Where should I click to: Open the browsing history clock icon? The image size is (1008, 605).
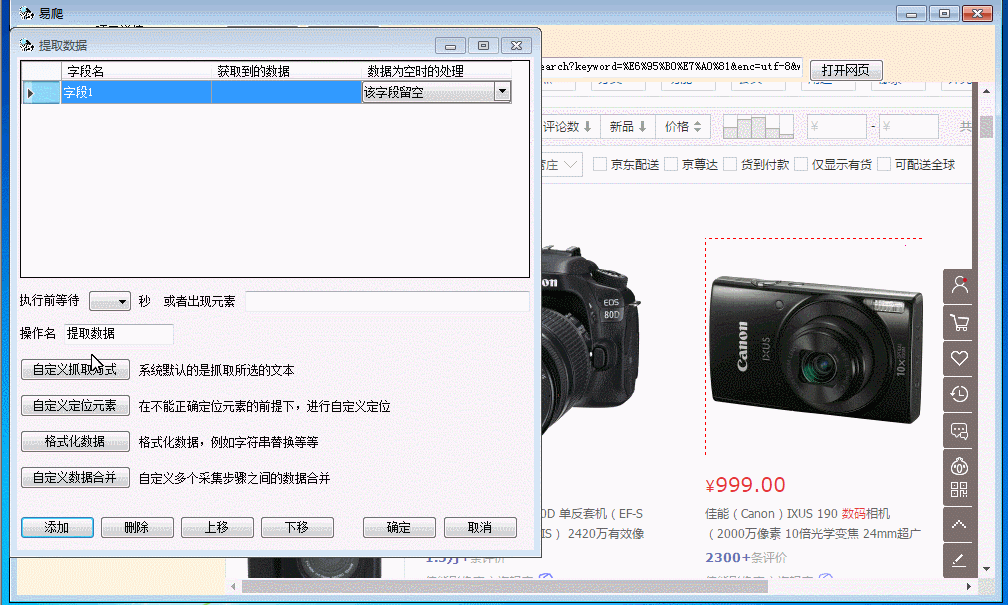click(x=959, y=394)
